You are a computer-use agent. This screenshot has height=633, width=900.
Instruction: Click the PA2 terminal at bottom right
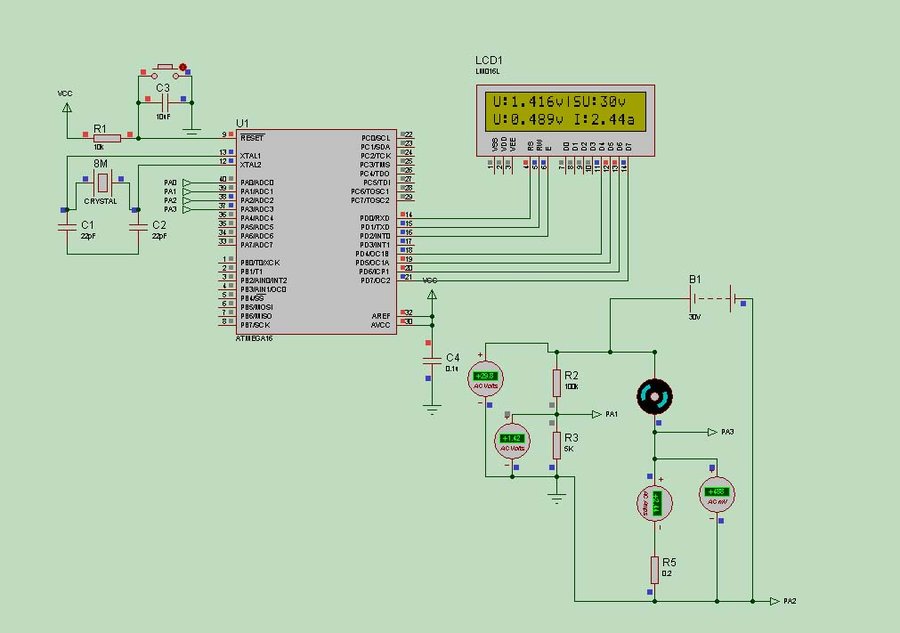click(777, 601)
